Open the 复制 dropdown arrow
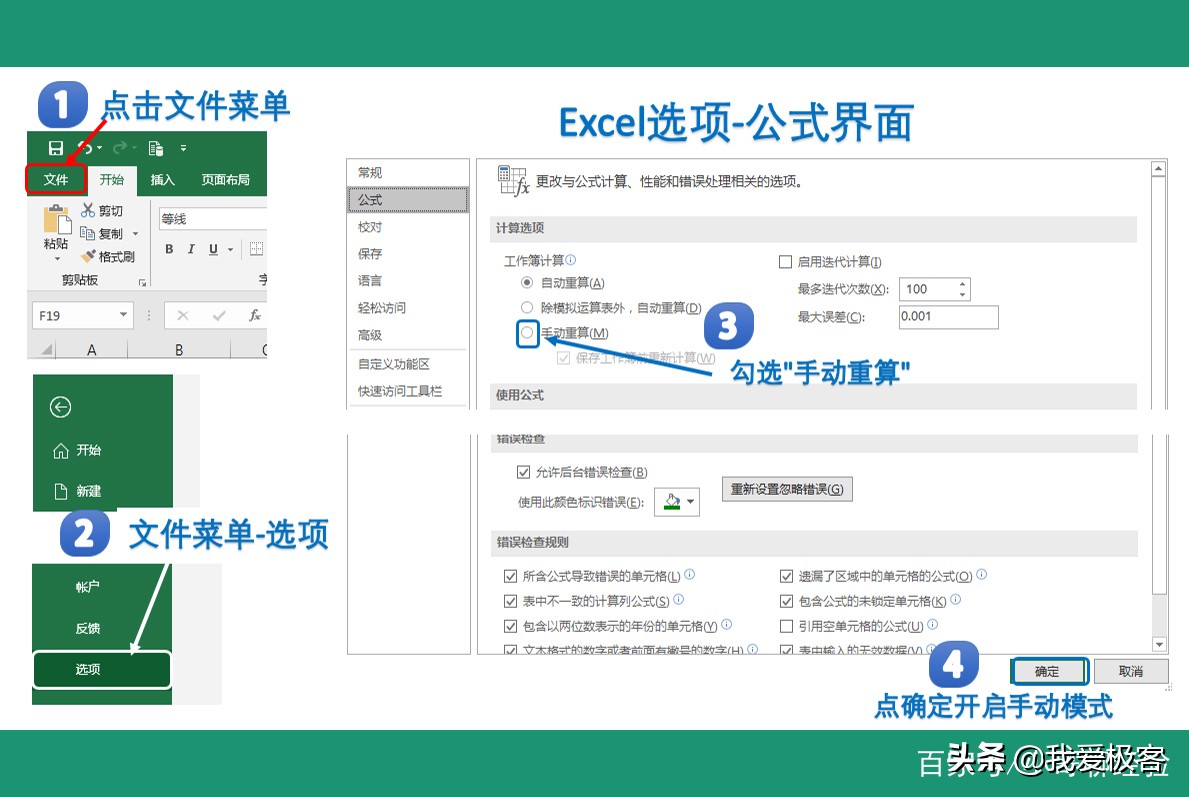This screenshot has width=1189, height=797. (136, 234)
